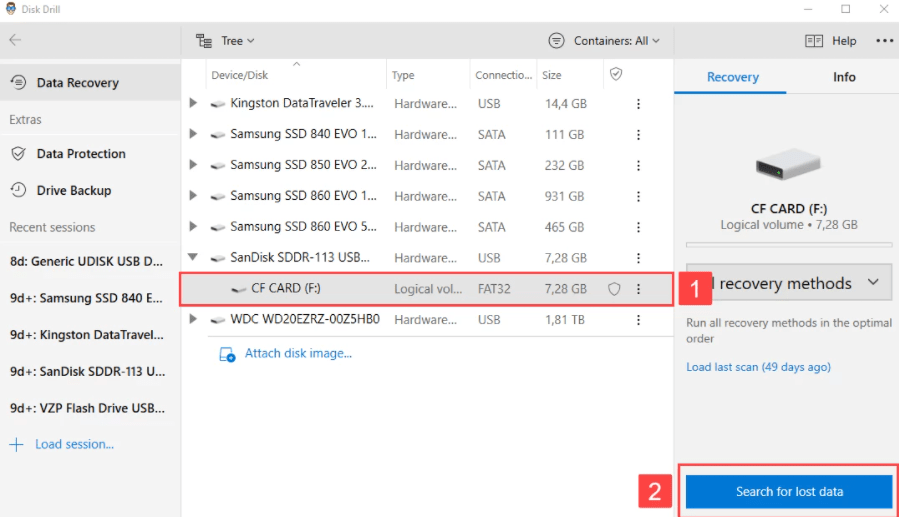Minimize the Disk Drill window
The image size is (899, 517).
click(808, 9)
